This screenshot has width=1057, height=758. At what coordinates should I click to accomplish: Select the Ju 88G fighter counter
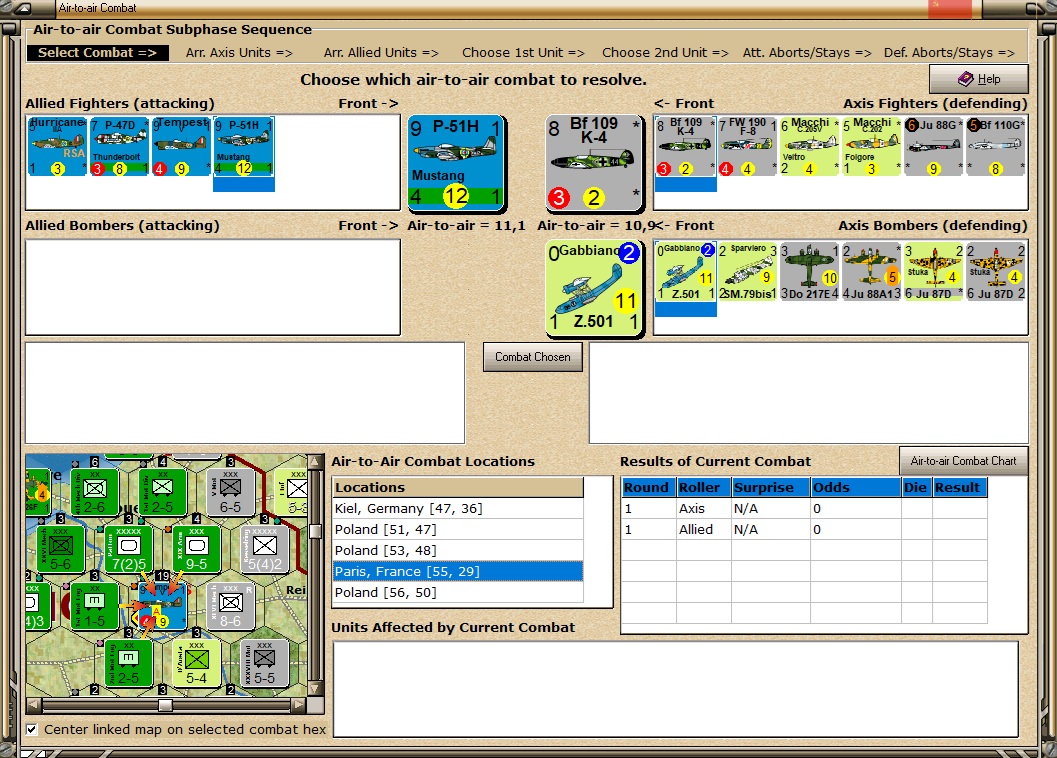[934, 146]
